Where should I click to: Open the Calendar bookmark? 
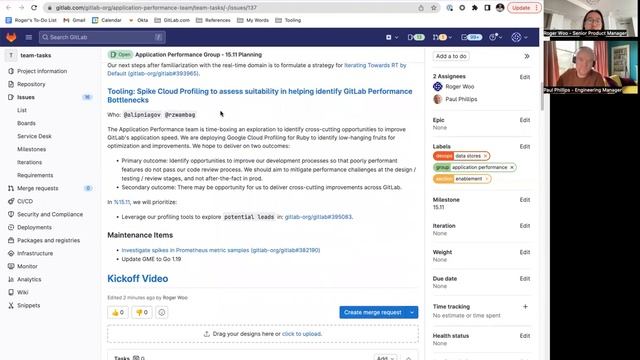click(x=107, y=20)
